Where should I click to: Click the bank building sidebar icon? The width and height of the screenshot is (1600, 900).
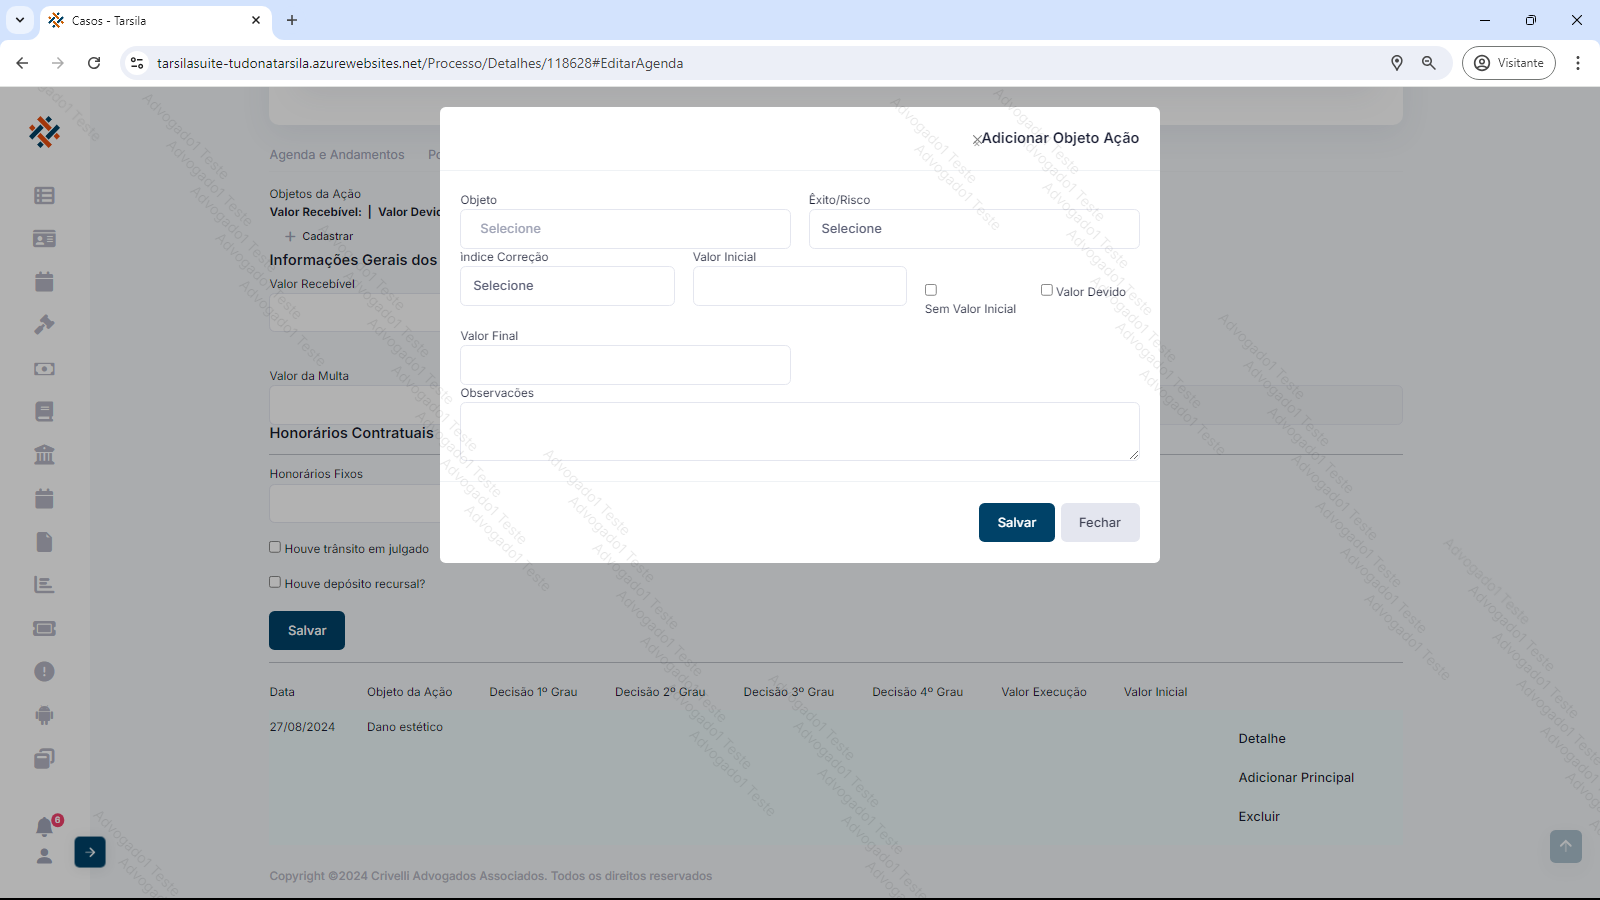(44, 455)
